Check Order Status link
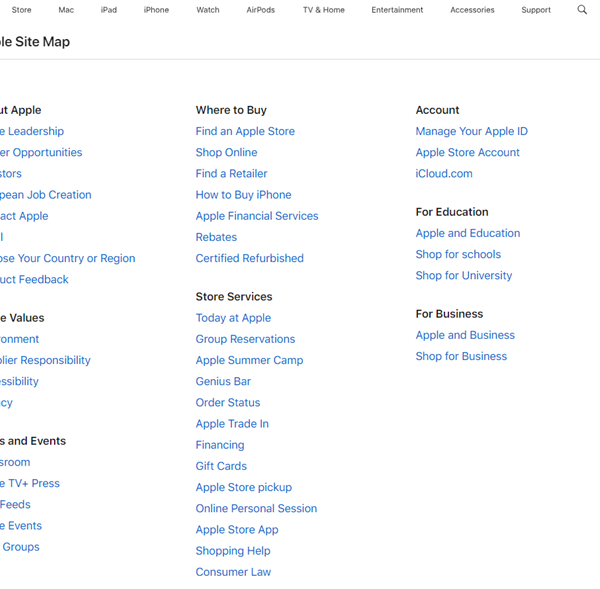The image size is (600, 589). tap(228, 403)
